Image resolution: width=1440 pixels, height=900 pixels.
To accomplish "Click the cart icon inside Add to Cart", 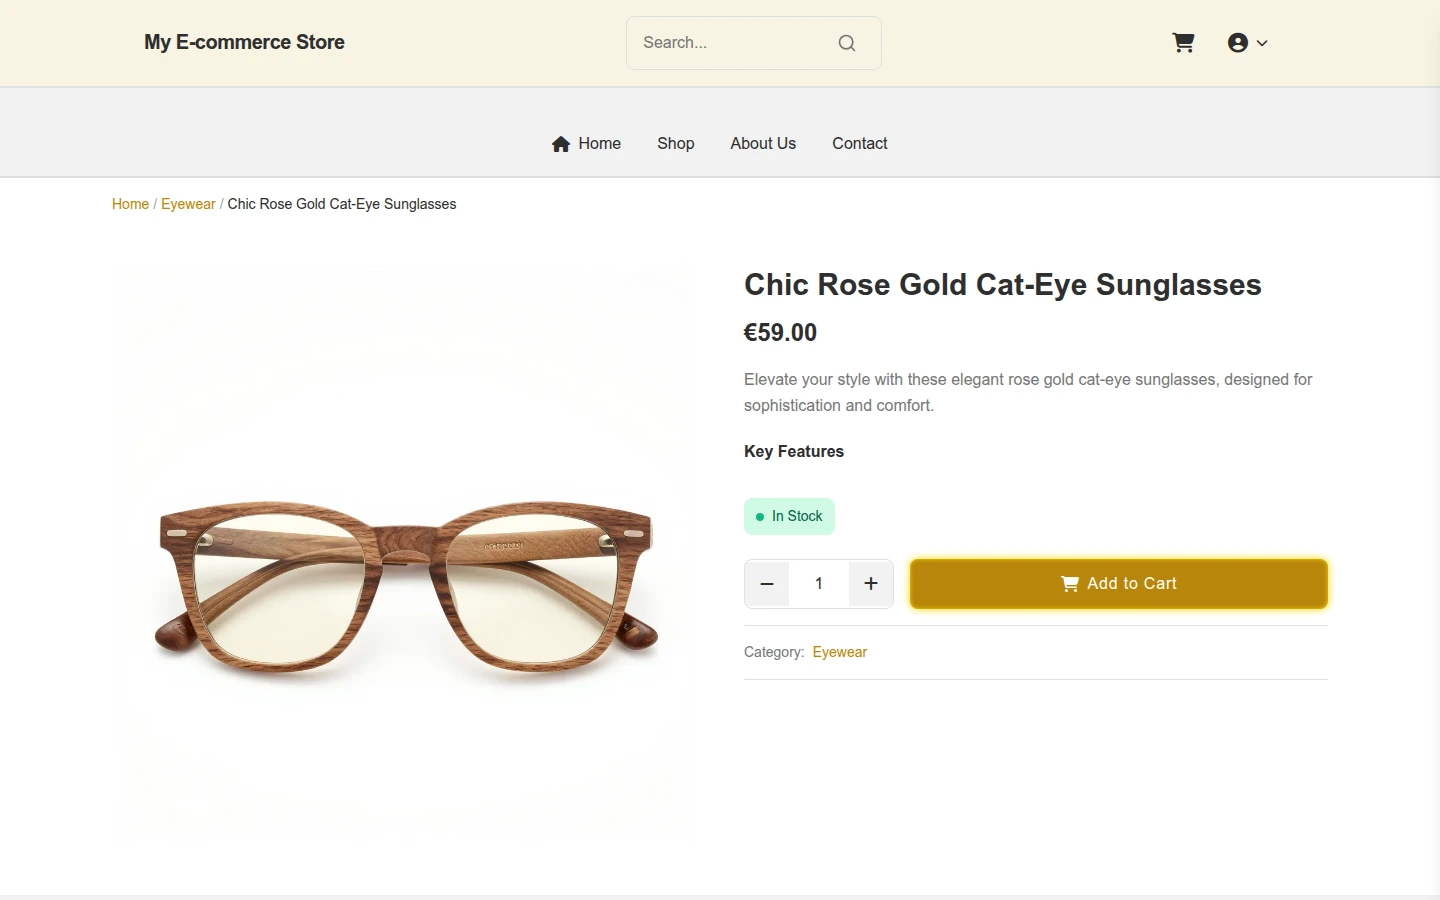I will 1070,584.
